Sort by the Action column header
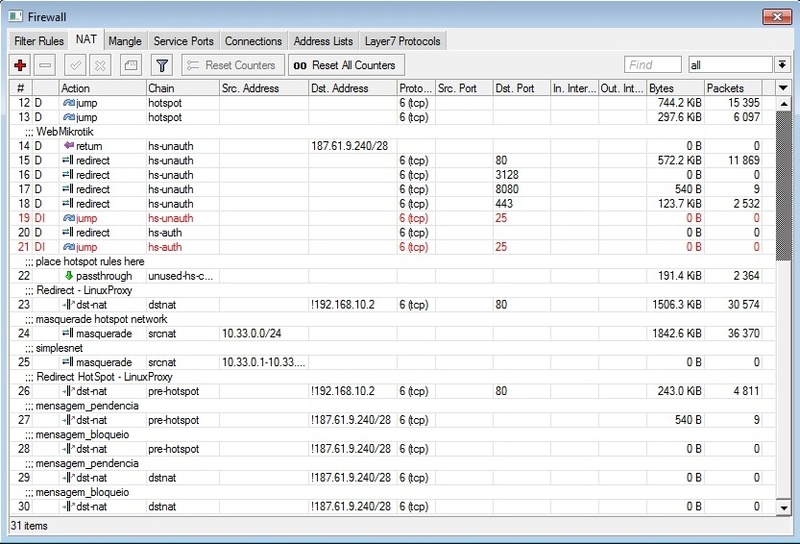This screenshot has height=544, width=800. pyautogui.click(x=103, y=88)
